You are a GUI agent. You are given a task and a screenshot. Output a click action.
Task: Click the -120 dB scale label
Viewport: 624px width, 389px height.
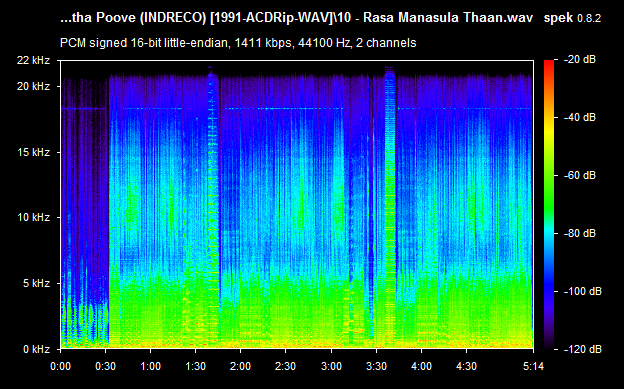pyautogui.click(x=583, y=350)
